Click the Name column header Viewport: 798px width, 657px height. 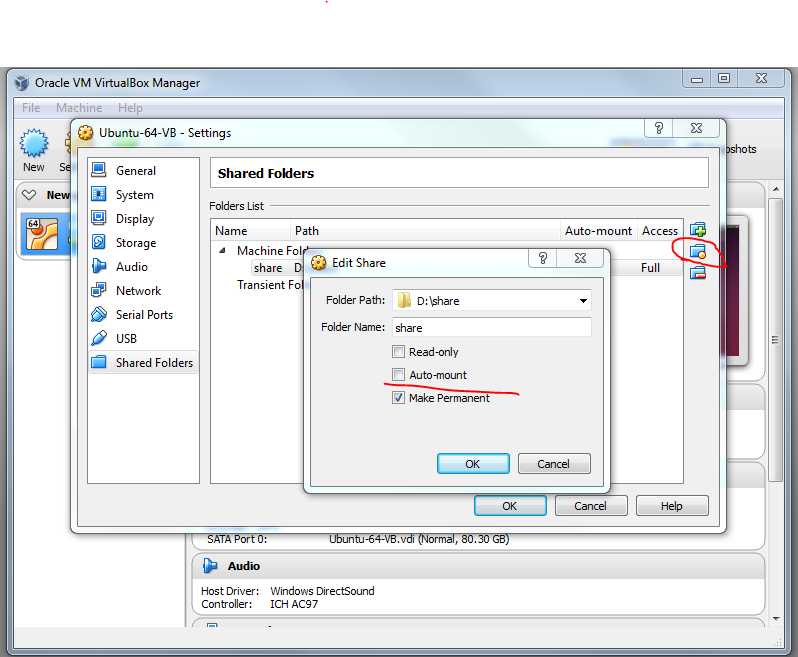(250, 231)
